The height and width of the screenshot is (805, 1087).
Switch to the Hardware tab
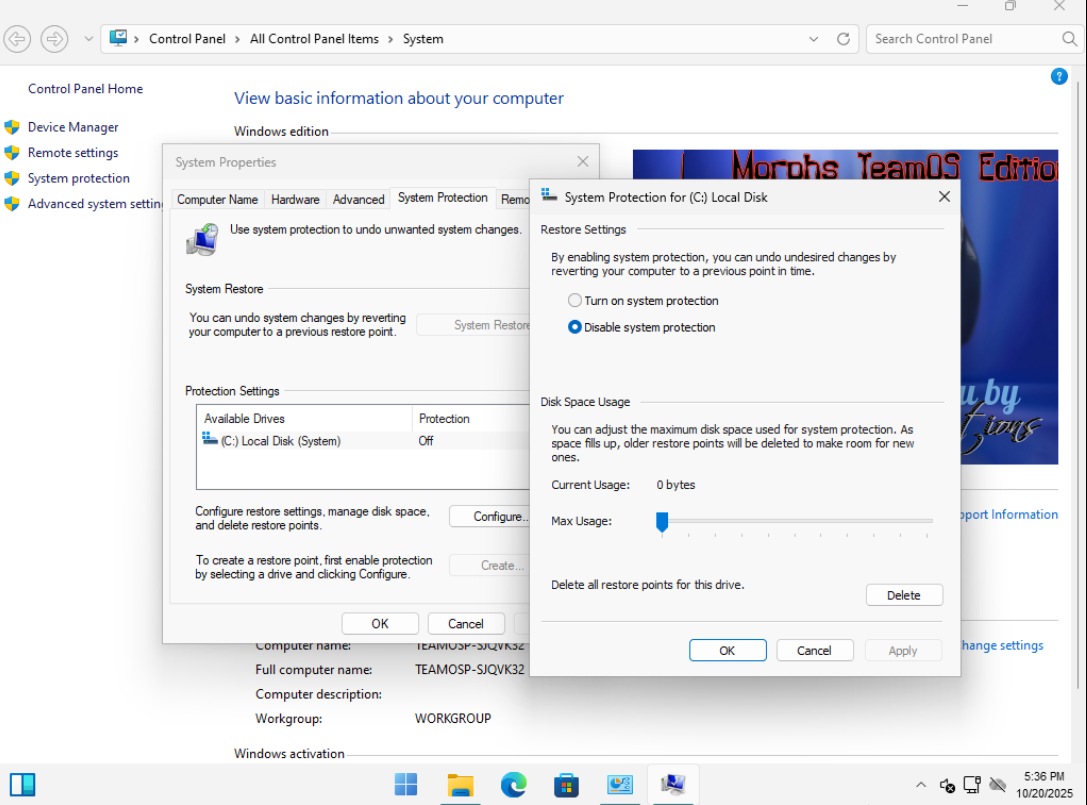pos(295,200)
